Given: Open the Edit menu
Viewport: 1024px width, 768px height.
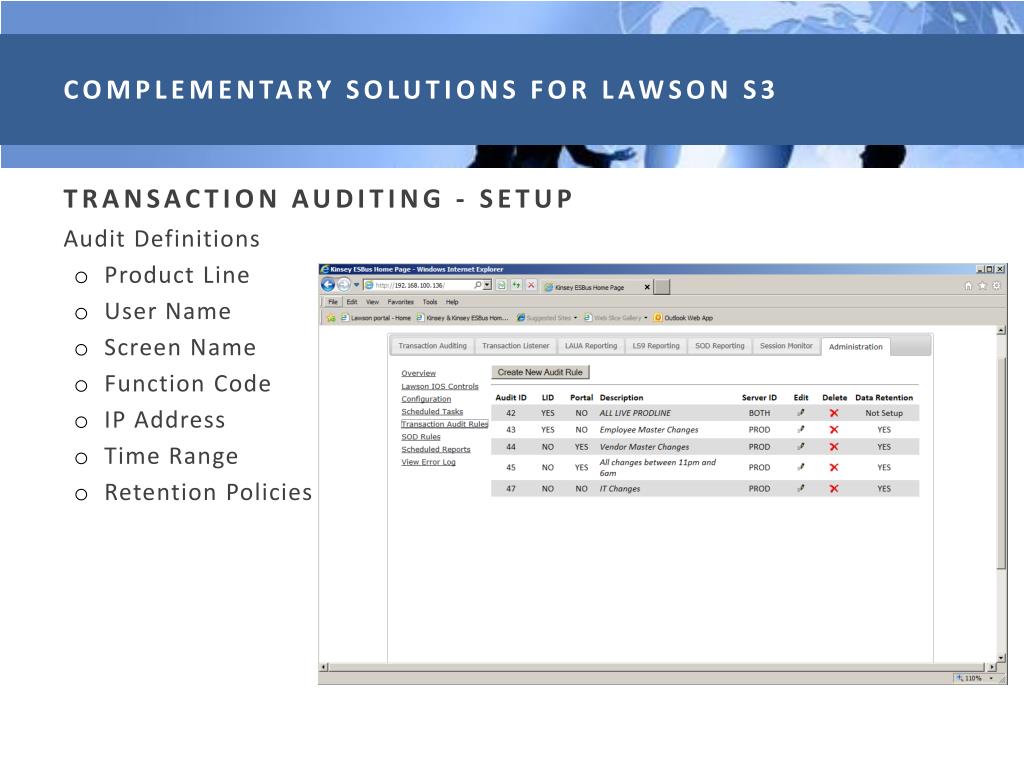Looking at the screenshot, I should (352, 302).
